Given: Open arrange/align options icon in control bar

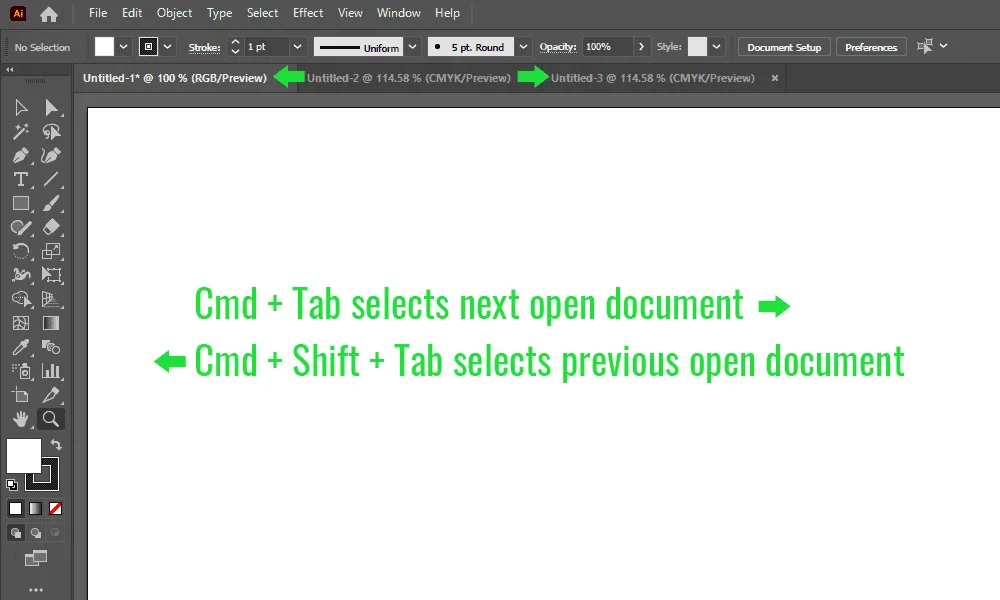Looking at the screenshot, I should [925, 46].
